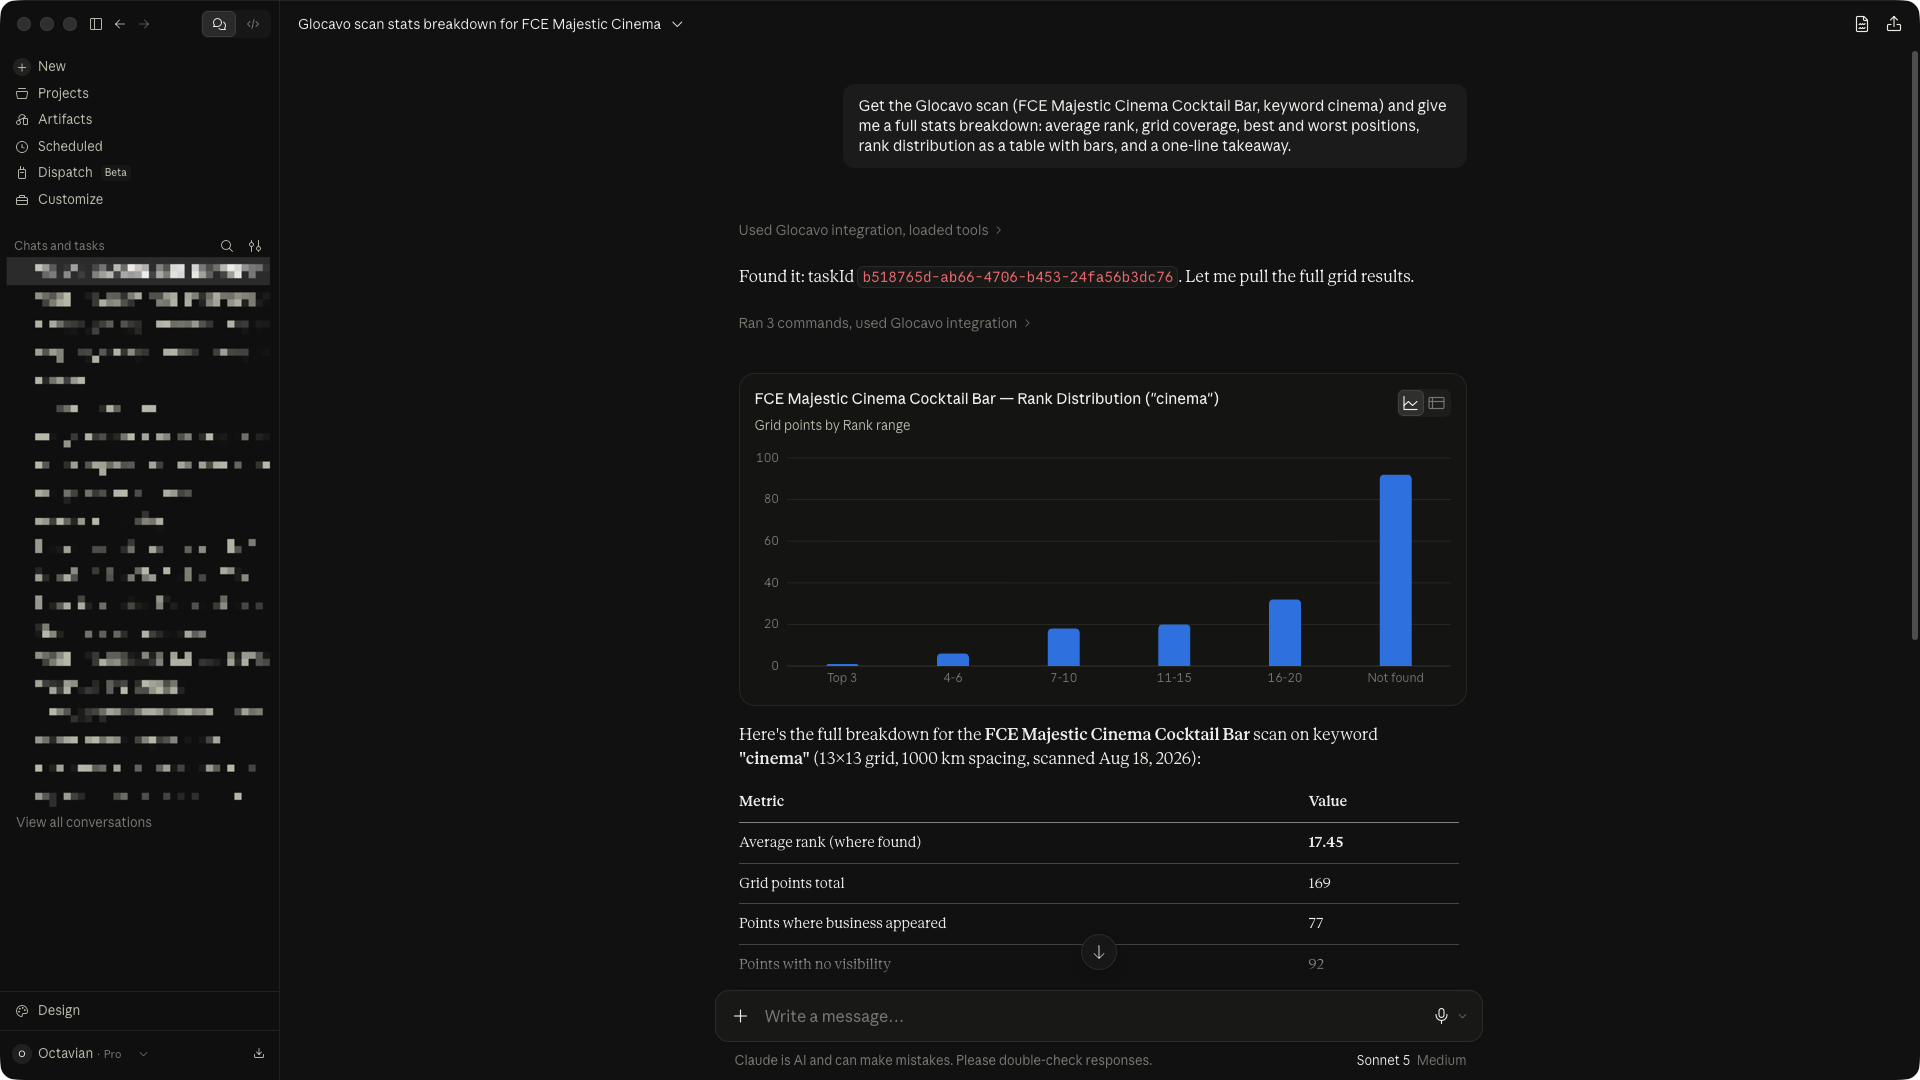Image resolution: width=1920 pixels, height=1080 pixels.
Task: Click the 'Not found' bar in chart
Action: click(x=1395, y=570)
